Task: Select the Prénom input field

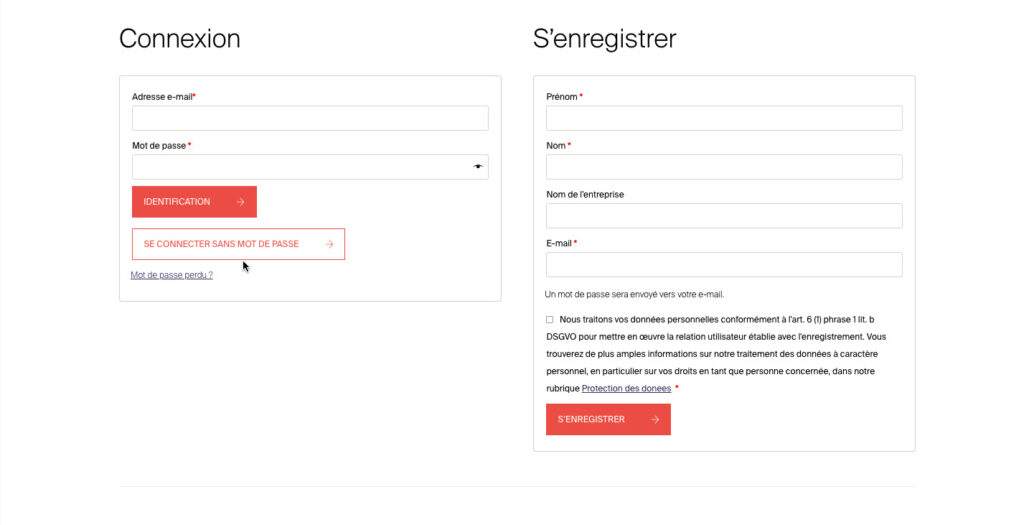Action: pyautogui.click(x=724, y=118)
